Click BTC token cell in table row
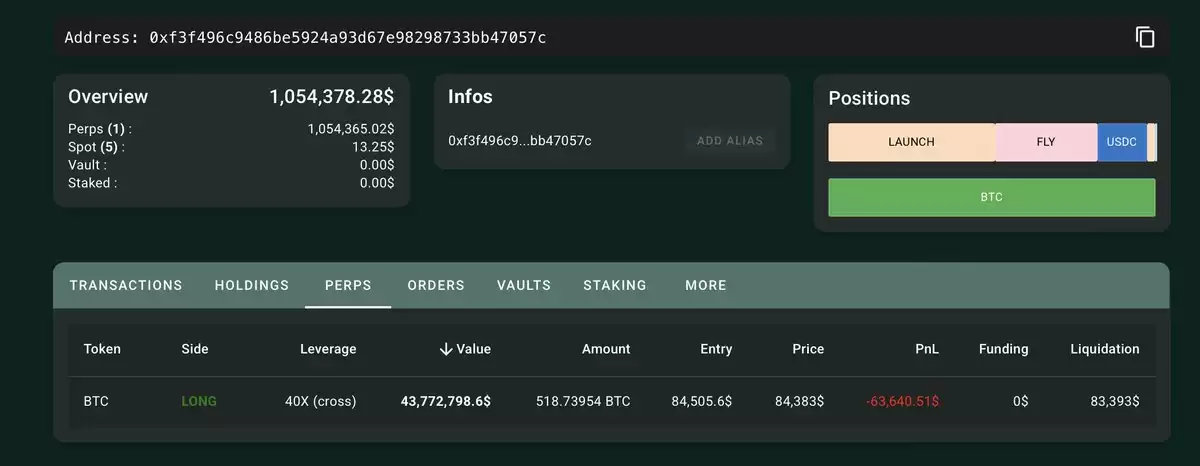Viewport: 1200px width, 466px height. (96, 401)
